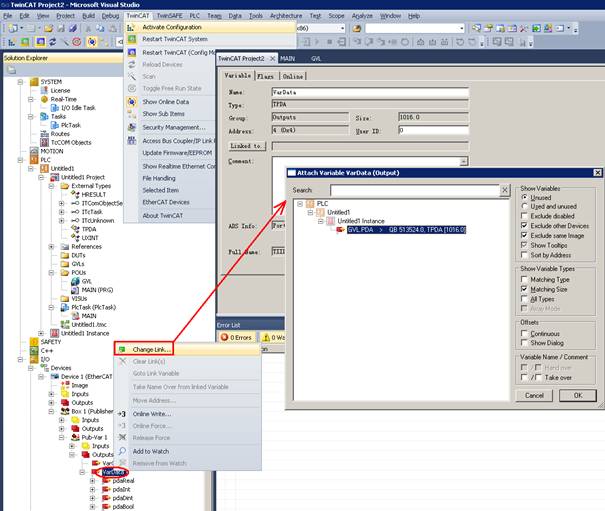Collapse the PLC node in variable dialog
Viewport: 605px width, 511px height.
click(301, 203)
